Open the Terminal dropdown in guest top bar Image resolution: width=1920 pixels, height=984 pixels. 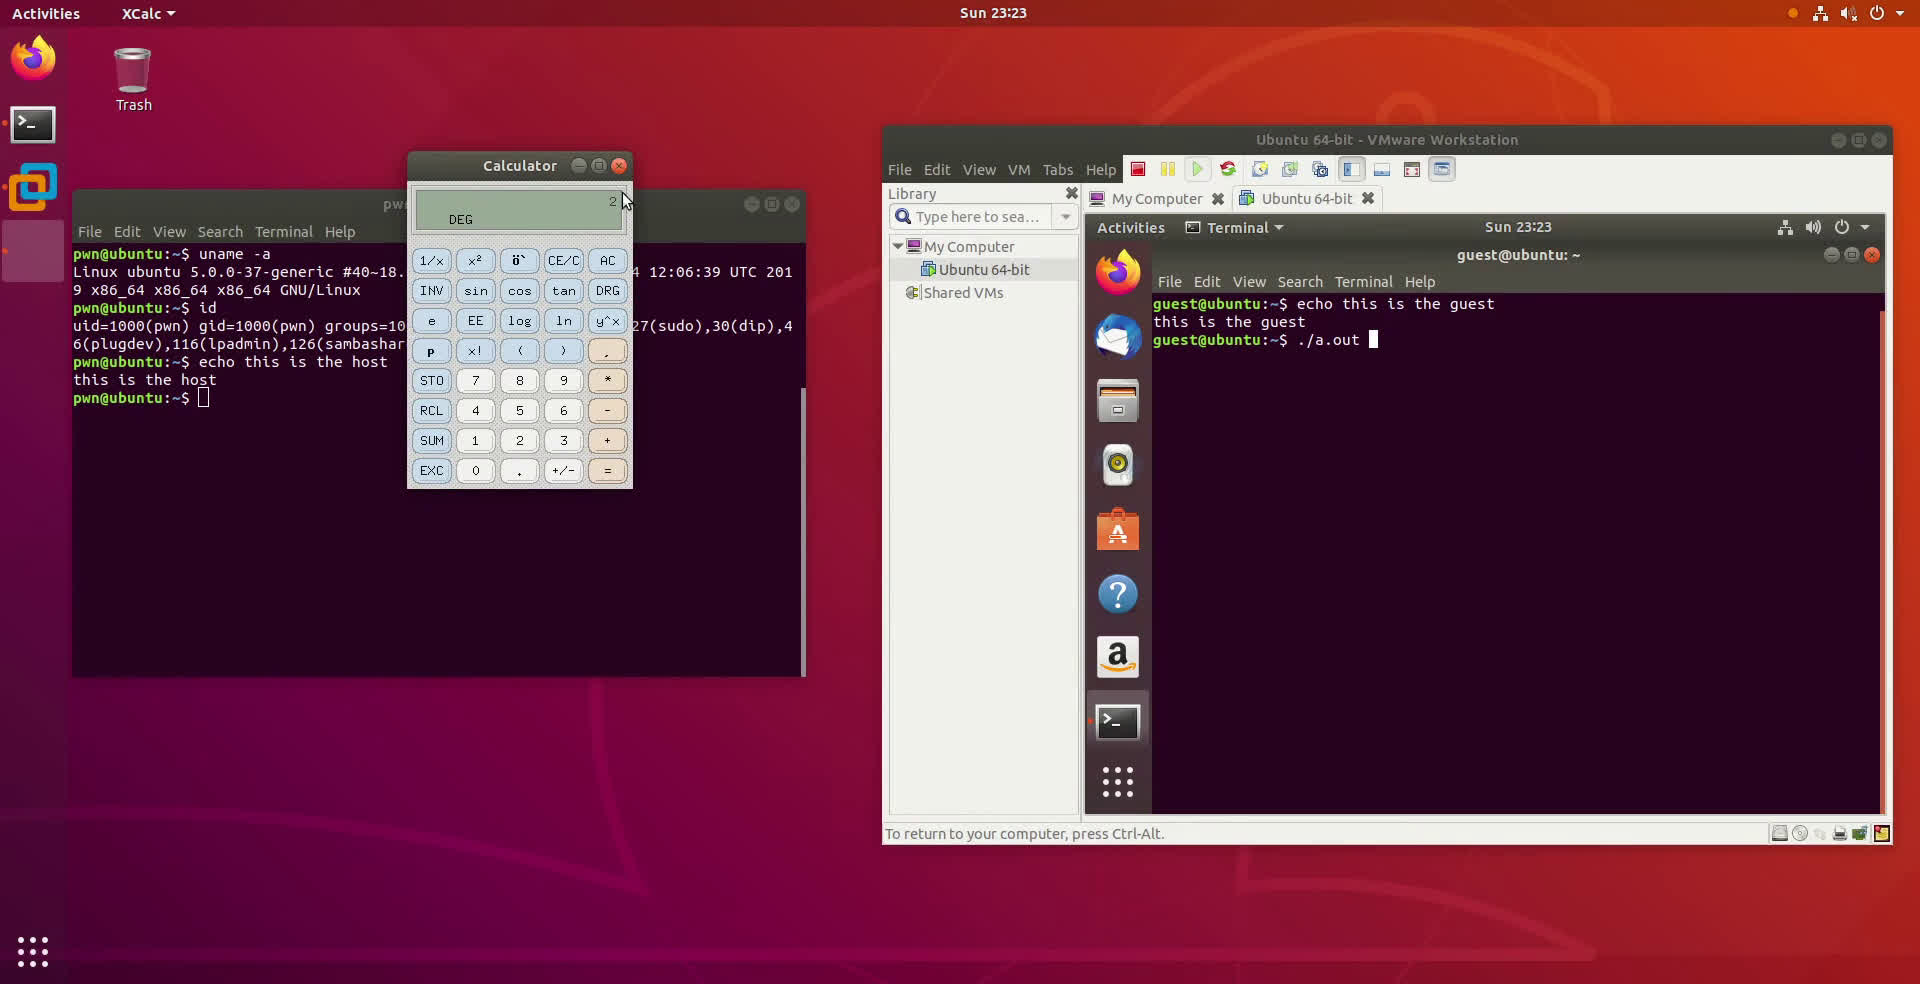1233,228
